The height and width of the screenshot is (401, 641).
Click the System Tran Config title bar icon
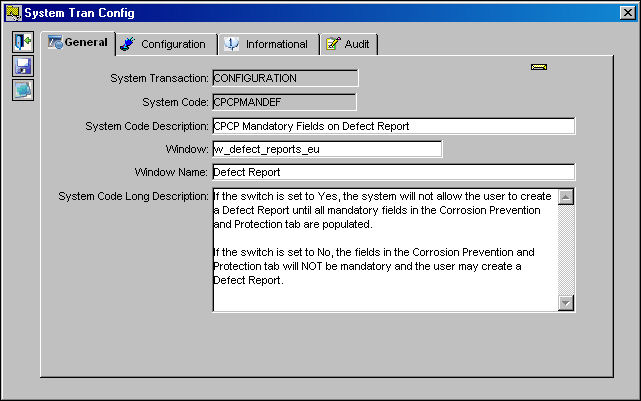coord(13,13)
